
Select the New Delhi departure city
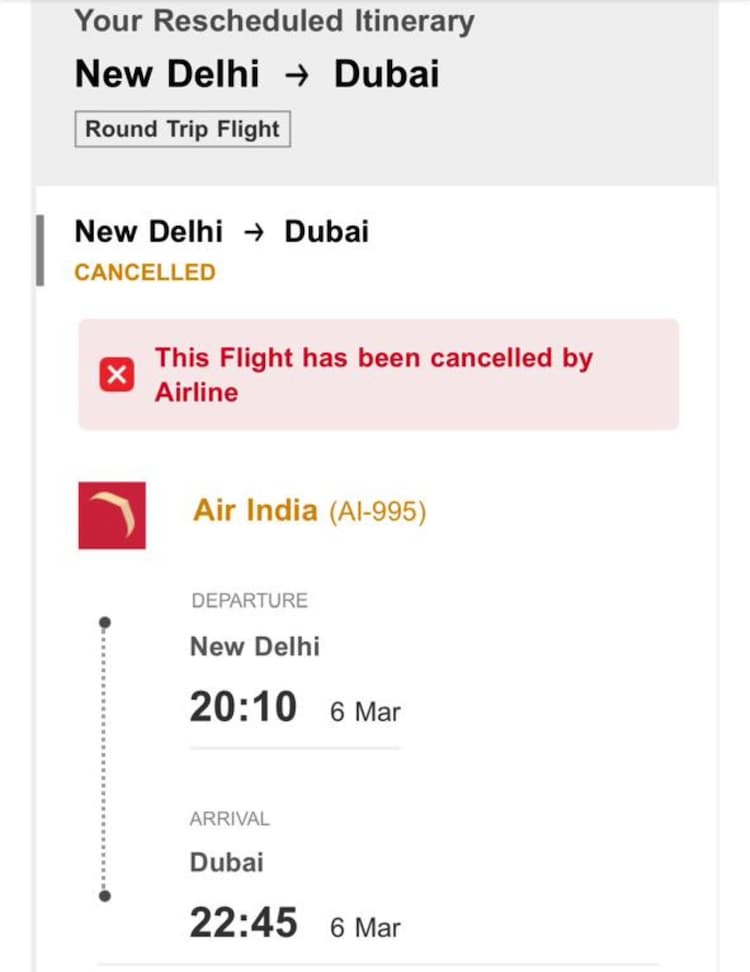tap(255, 646)
